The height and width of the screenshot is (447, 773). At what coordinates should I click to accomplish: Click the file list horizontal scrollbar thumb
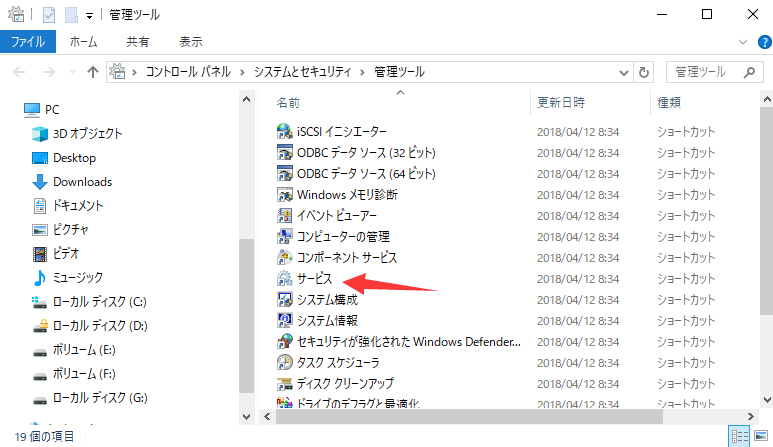click(469, 417)
